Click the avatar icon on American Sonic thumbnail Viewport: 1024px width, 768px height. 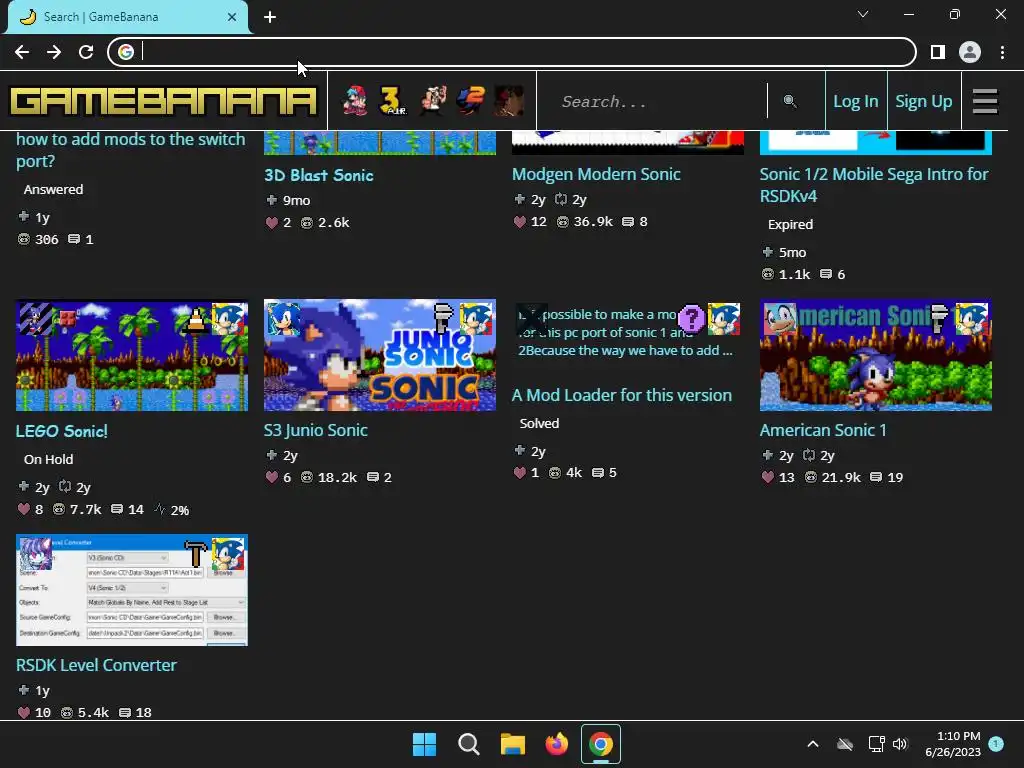(780, 319)
